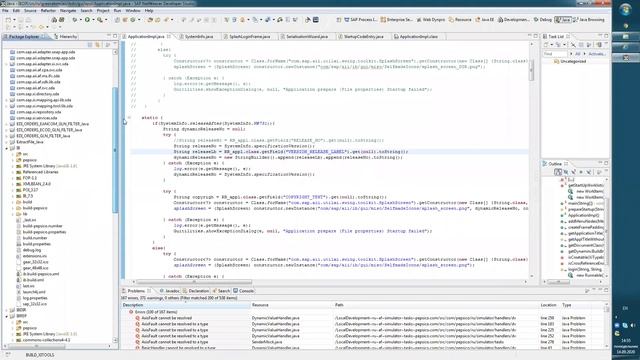Screen dimensions: 640x360
Task: Open the New file dropdown arrow
Action: [14, 20]
